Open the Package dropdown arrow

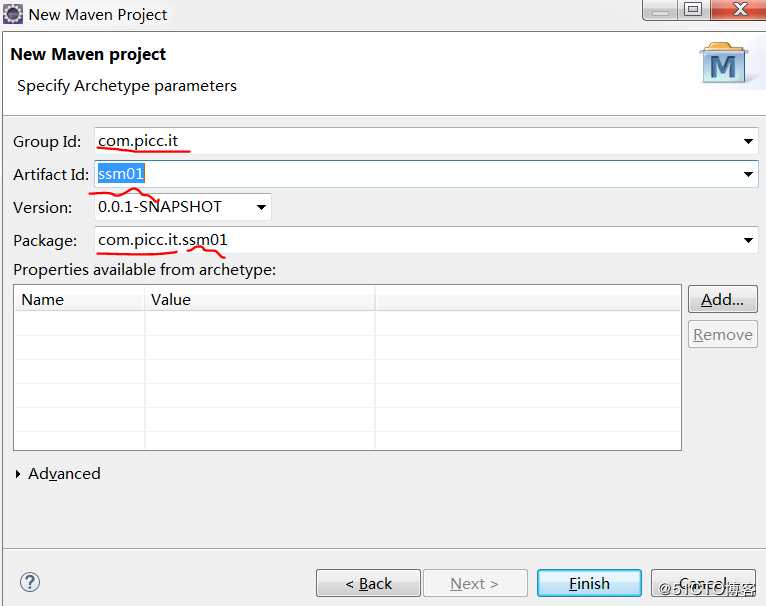[x=748, y=240]
